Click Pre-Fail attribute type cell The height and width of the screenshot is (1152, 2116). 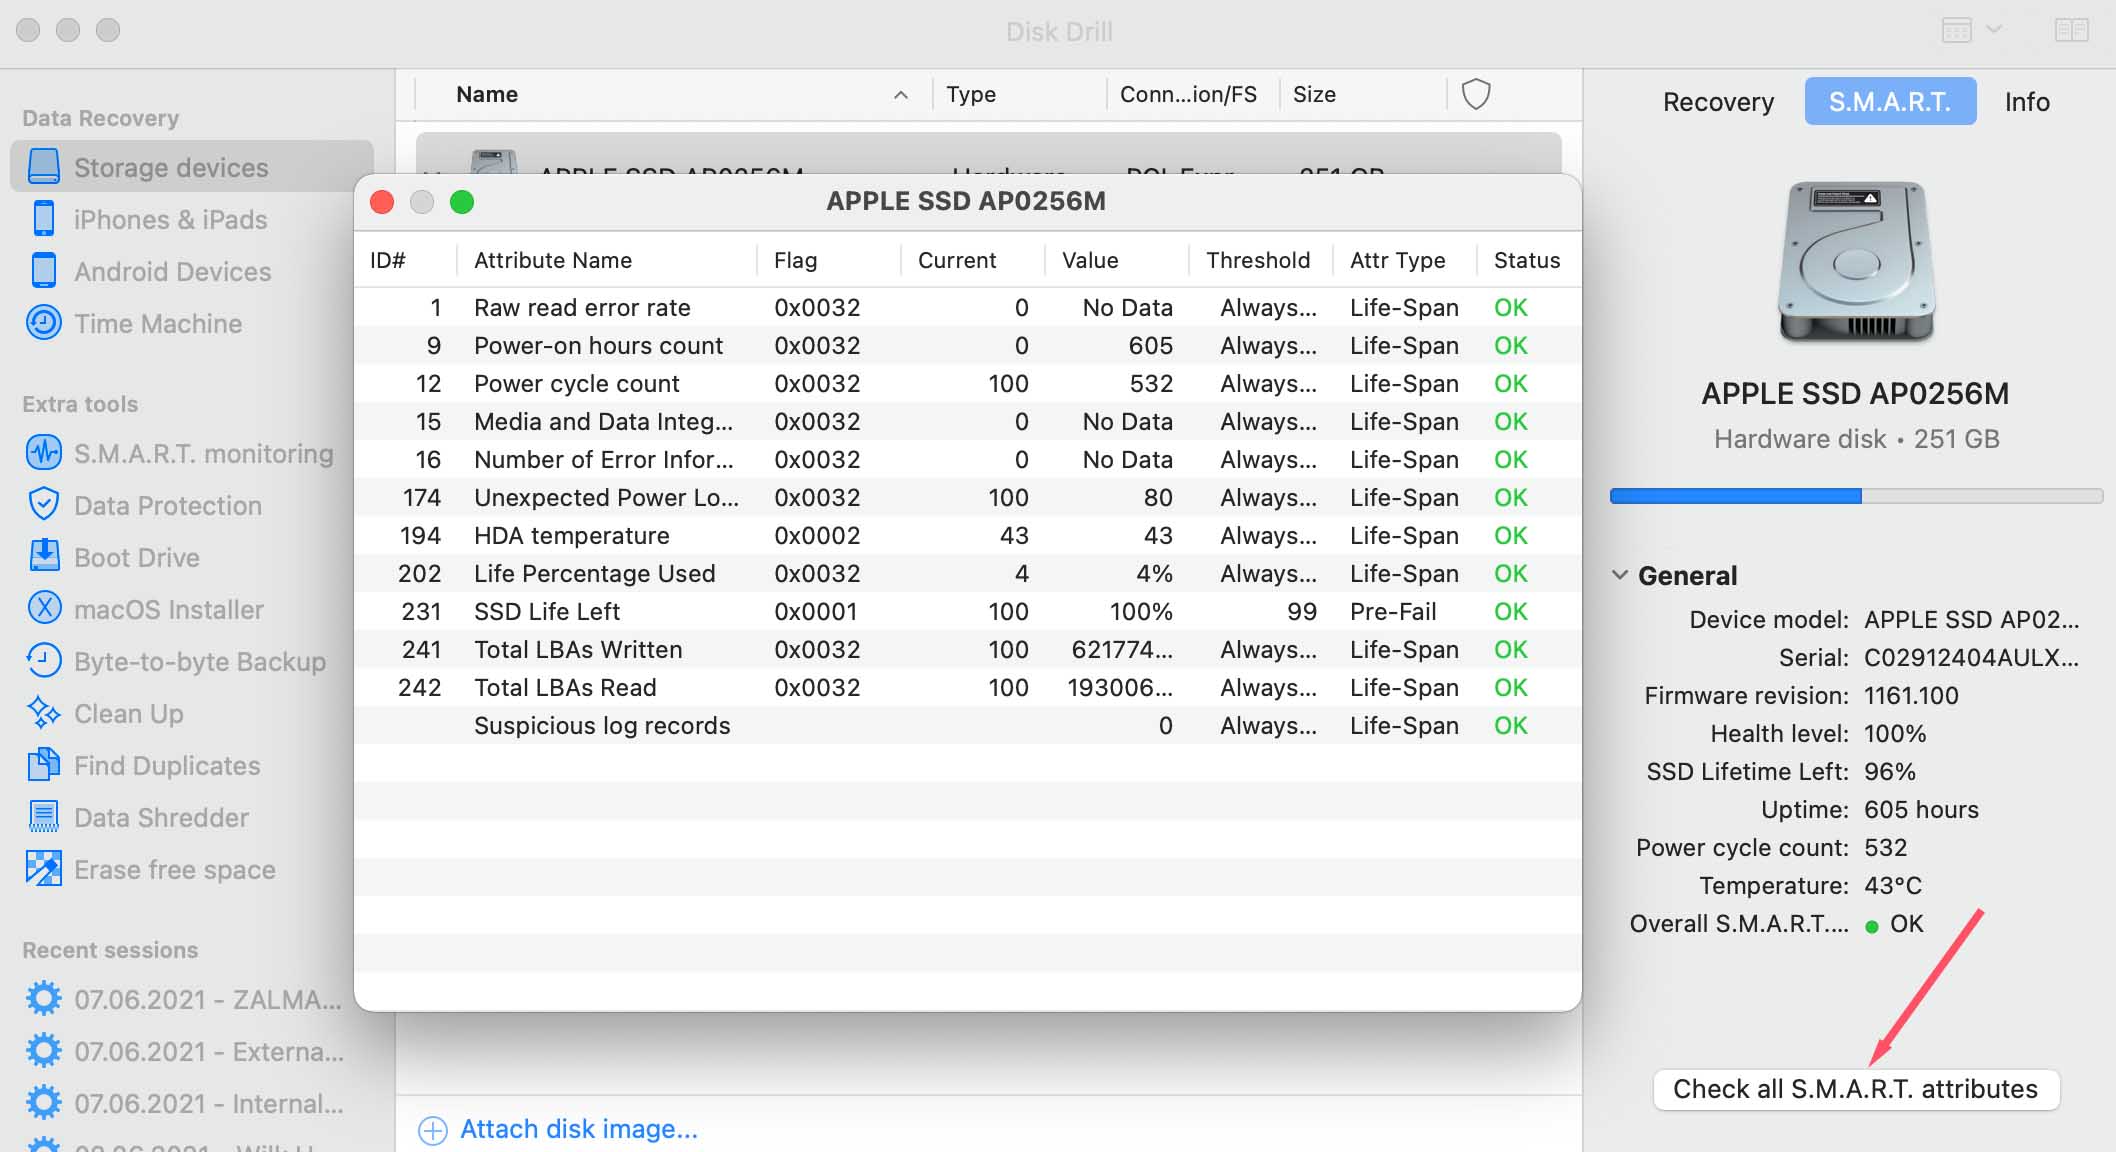click(x=1393, y=611)
